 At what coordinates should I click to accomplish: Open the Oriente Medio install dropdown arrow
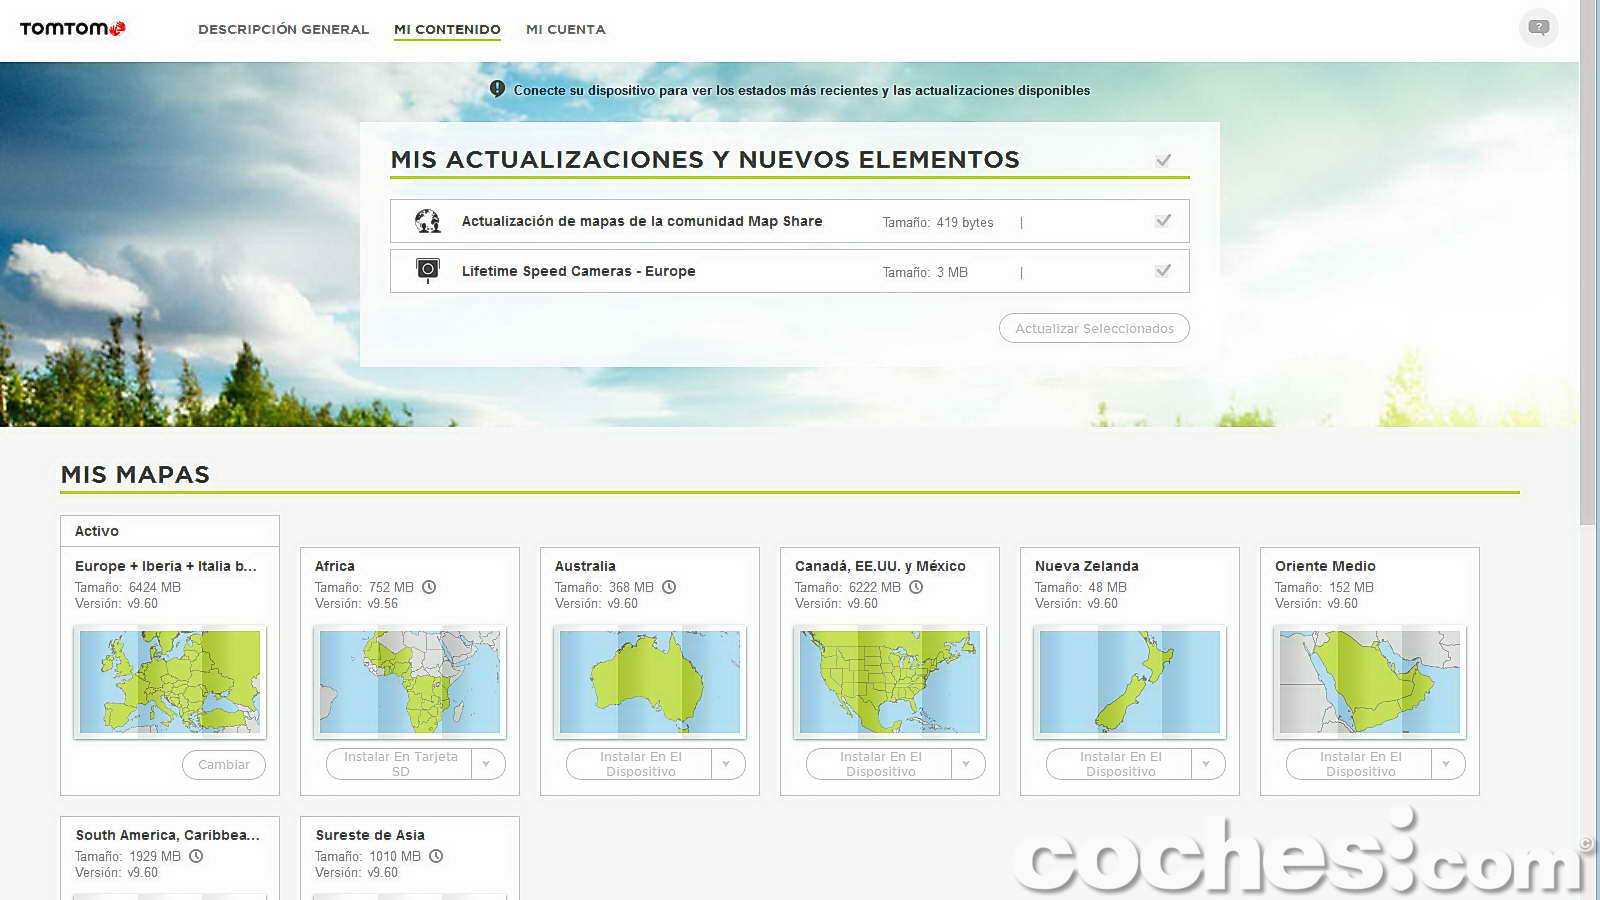[1447, 764]
